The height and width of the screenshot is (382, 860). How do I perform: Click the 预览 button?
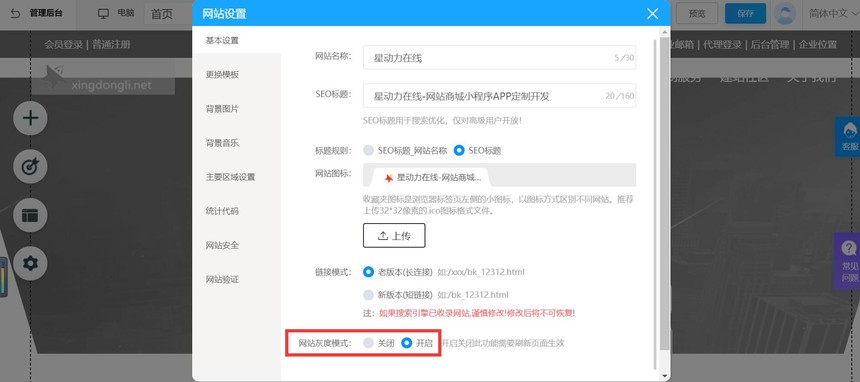(697, 14)
